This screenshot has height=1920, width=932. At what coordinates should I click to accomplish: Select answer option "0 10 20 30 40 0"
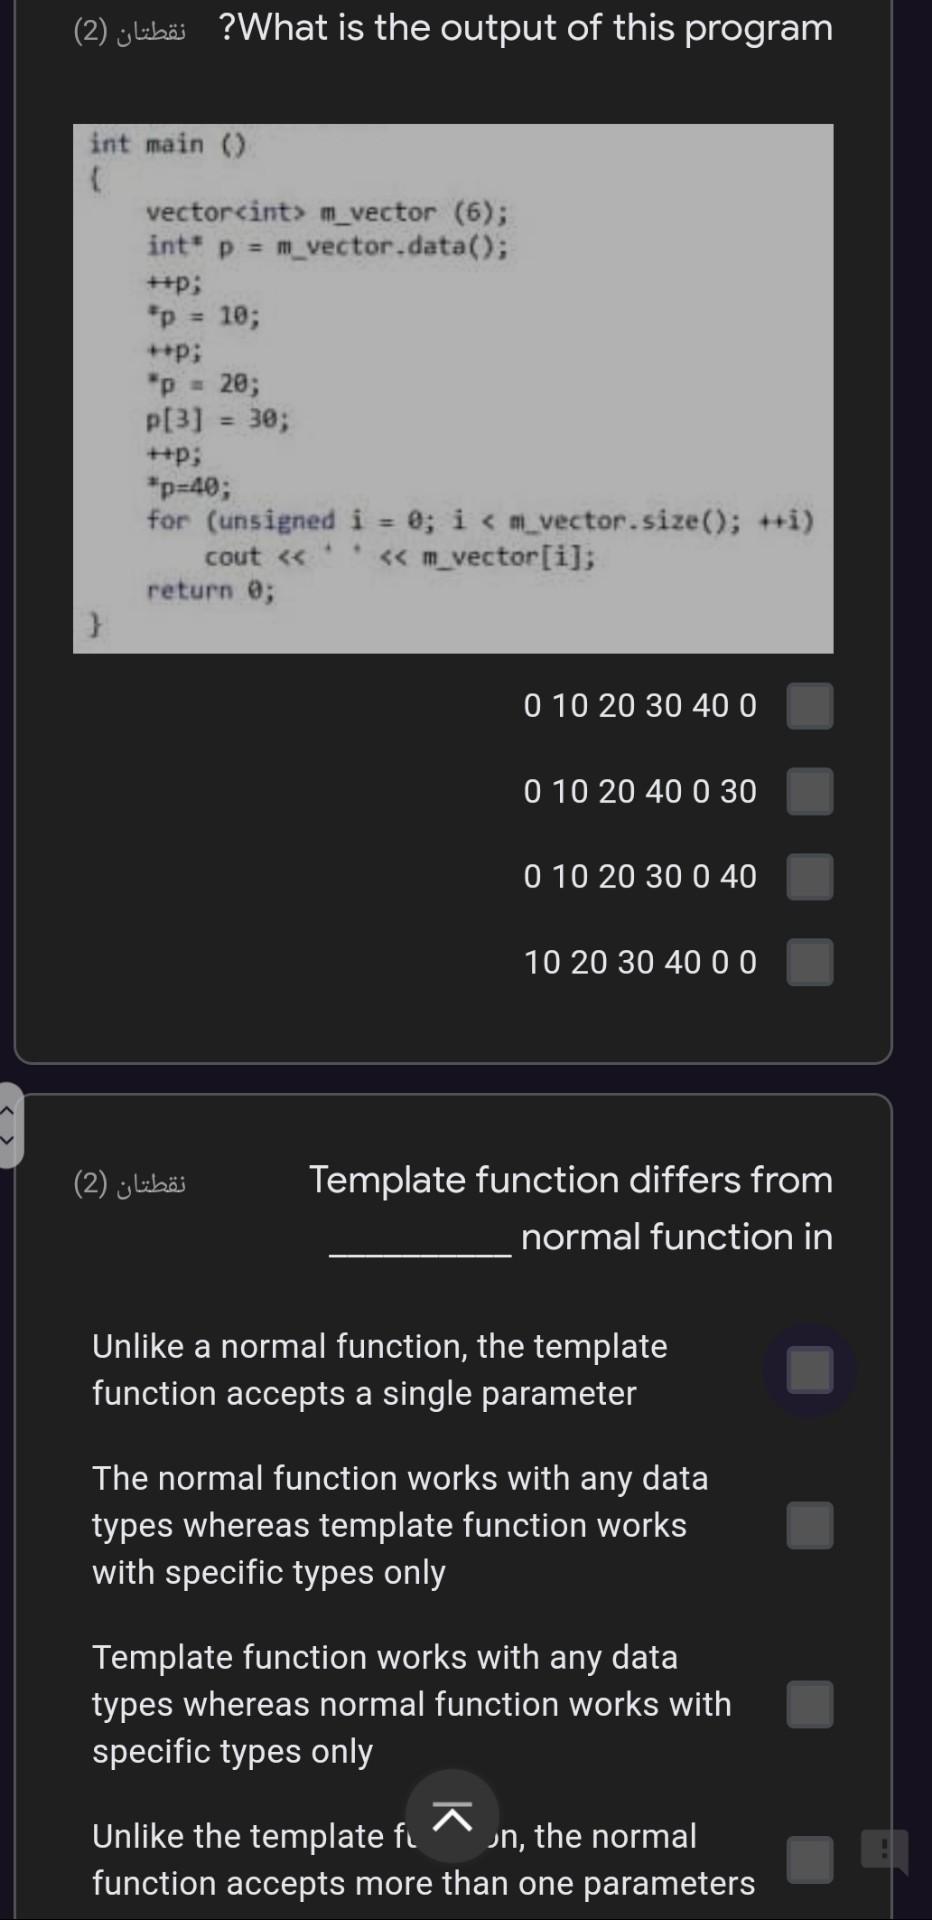pyautogui.click(x=810, y=706)
